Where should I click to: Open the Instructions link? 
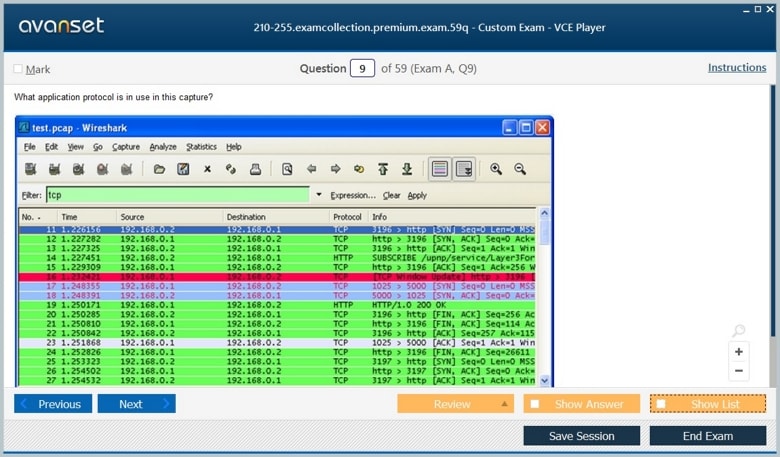737,68
